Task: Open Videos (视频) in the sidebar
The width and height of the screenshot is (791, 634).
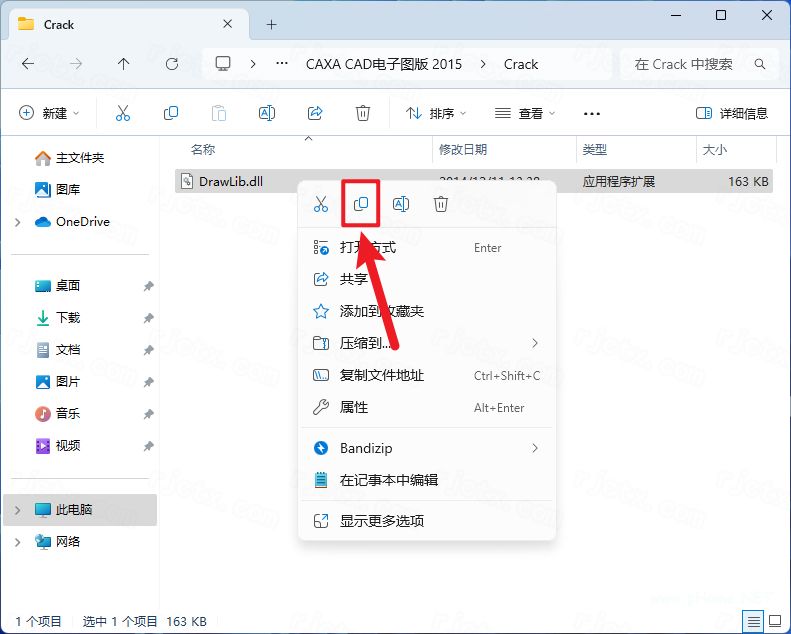Action: 58,445
